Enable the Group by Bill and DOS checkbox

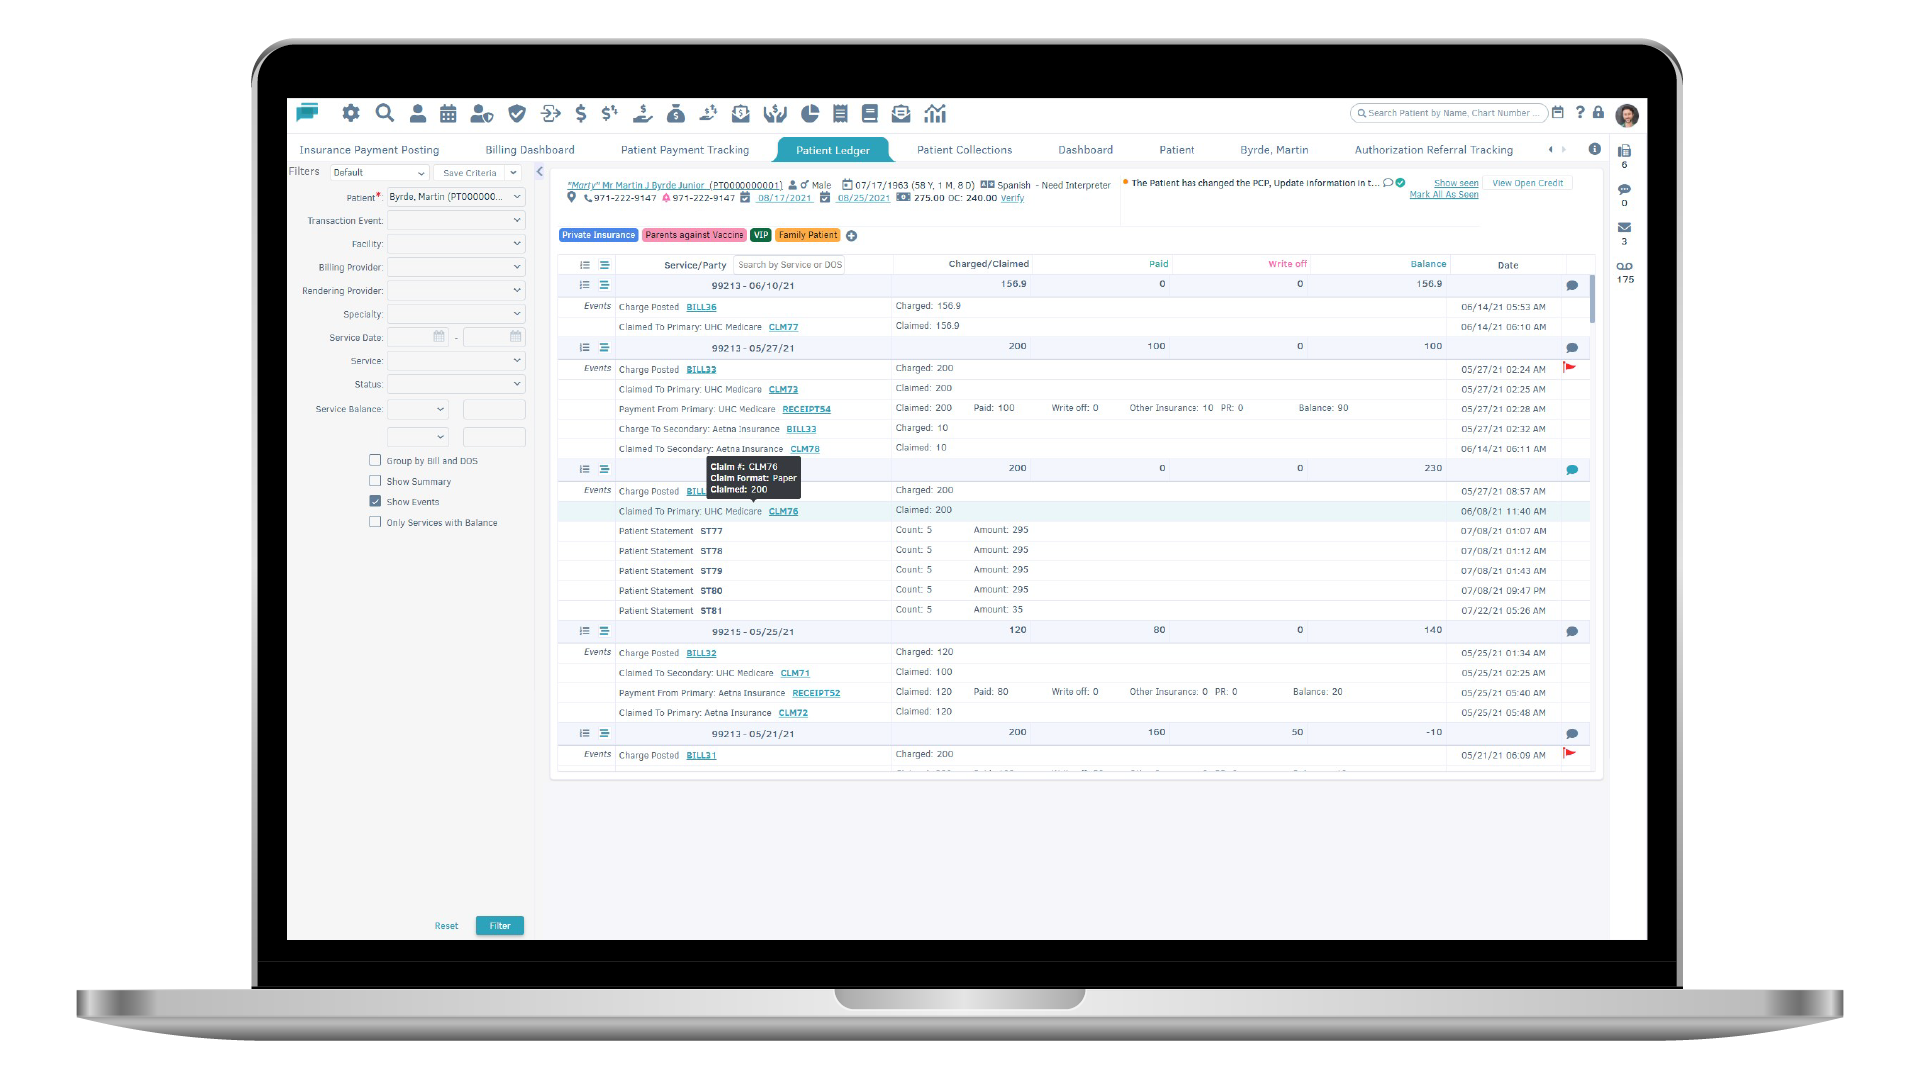click(x=376, y=460)
